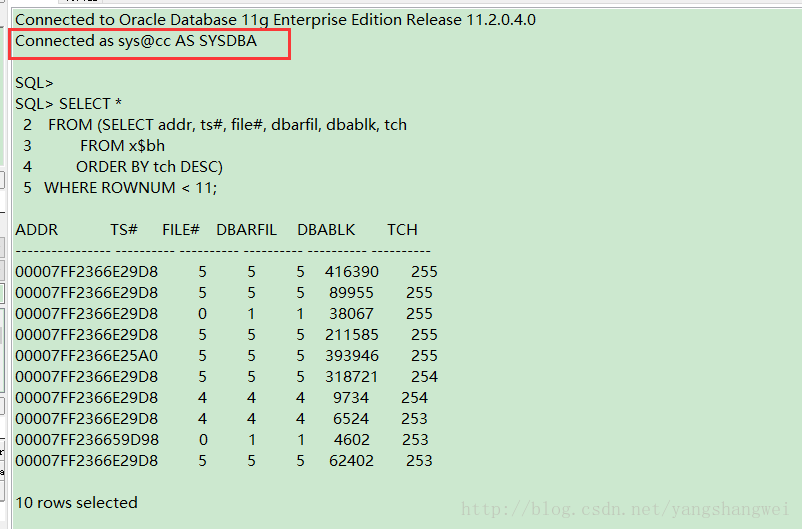Screen dimensions: 802x529
Task: Click DBABLK value 318721
Action: pyautogui.click(x=352, y=377)
